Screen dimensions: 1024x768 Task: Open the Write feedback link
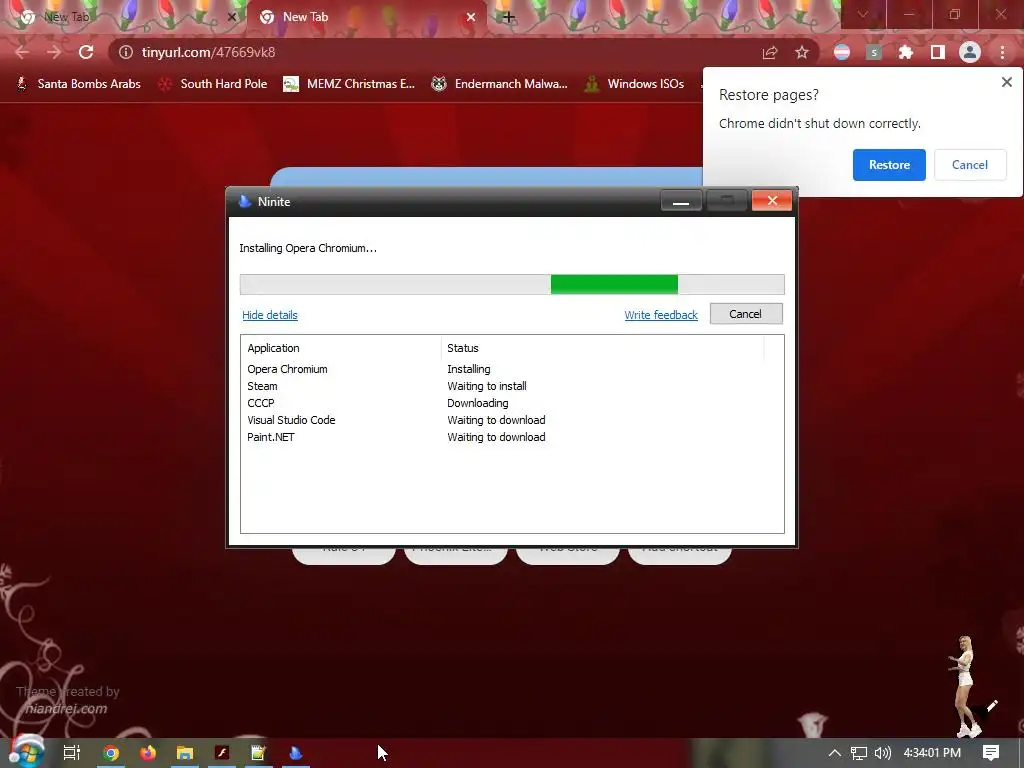pos(661,315)
